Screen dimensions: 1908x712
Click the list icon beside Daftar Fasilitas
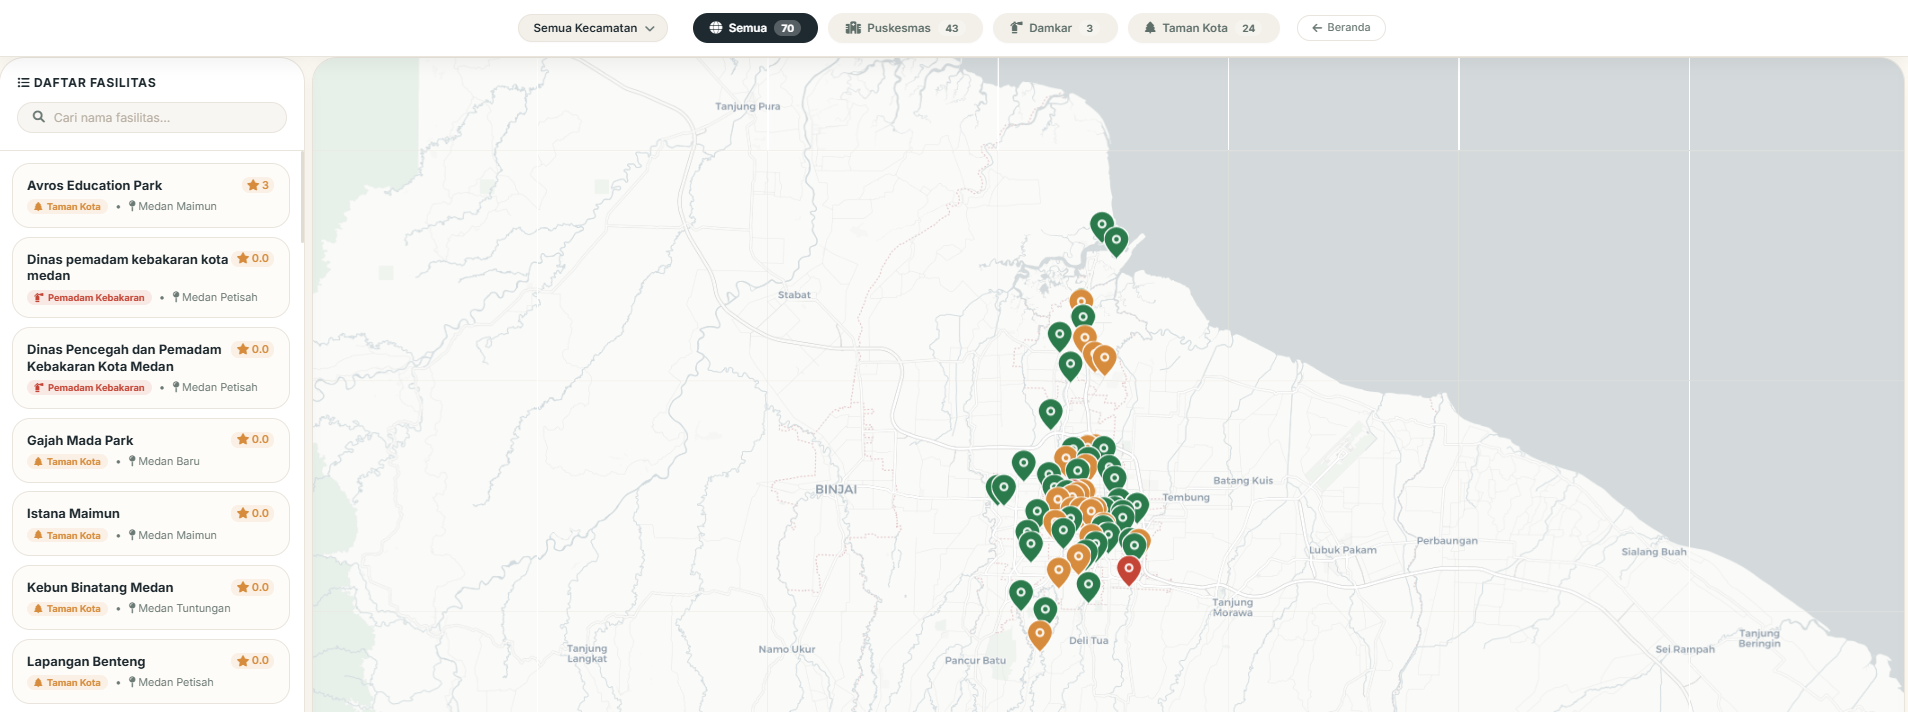pos(23,83)
